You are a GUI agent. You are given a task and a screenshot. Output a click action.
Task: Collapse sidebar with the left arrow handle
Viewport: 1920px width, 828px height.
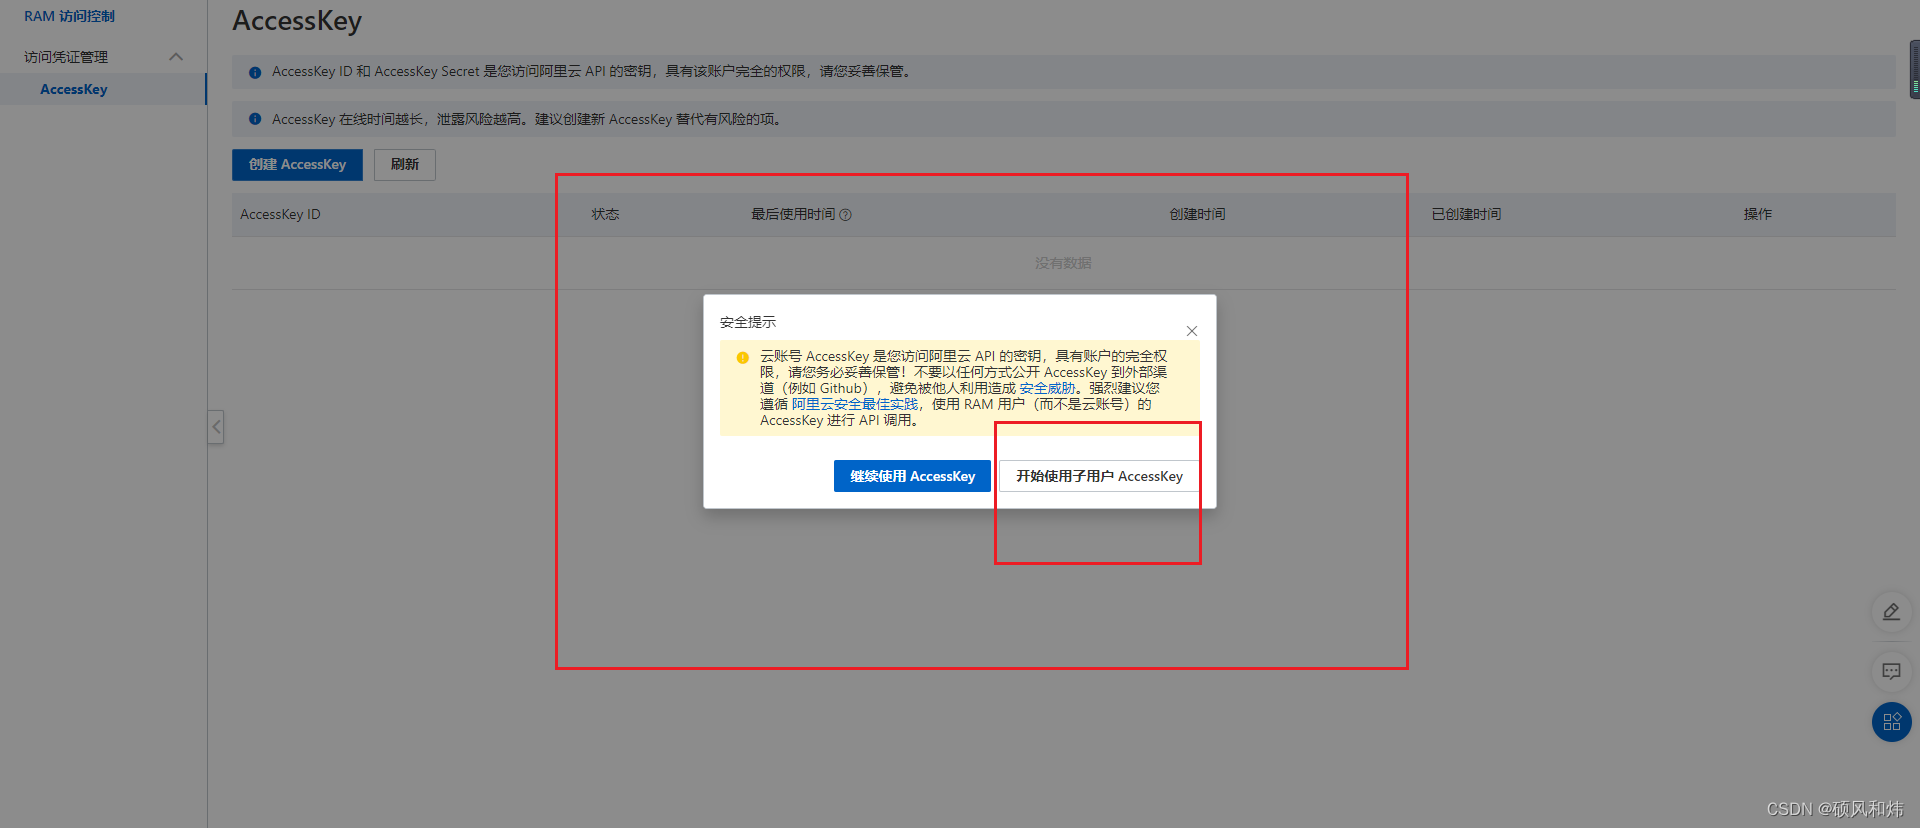click(x=215, y=427)
